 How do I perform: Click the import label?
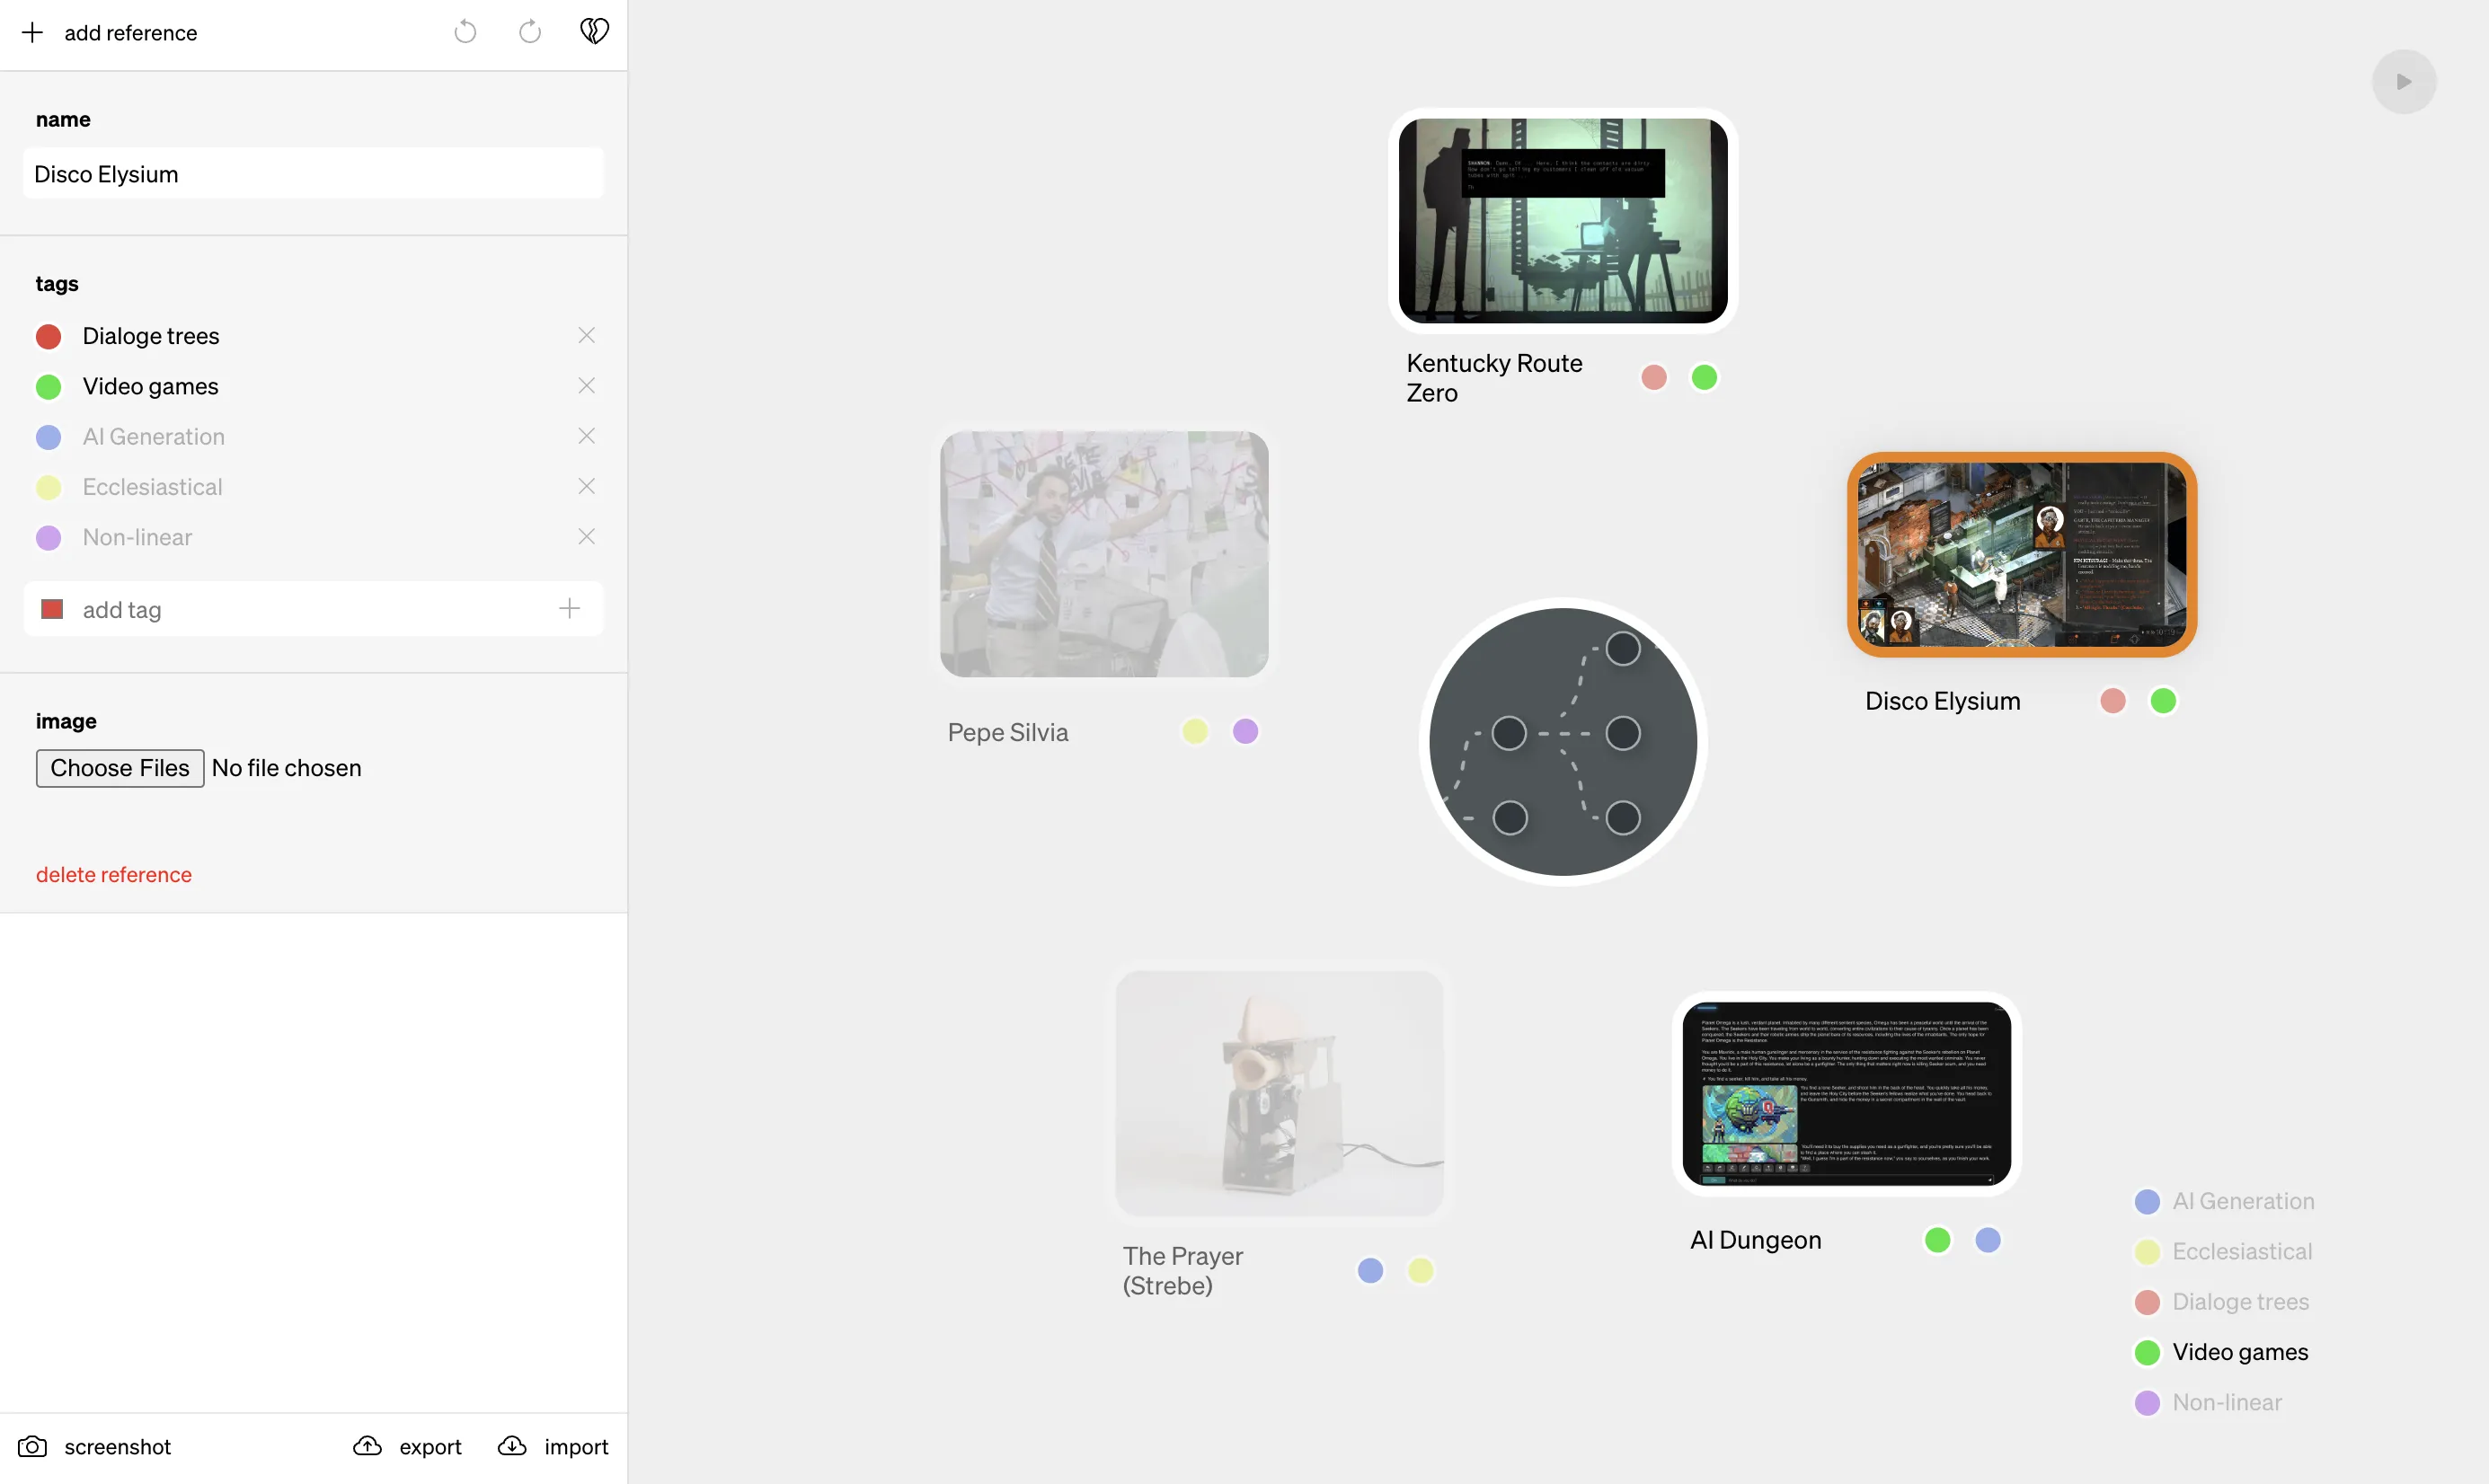point(576,1447)
